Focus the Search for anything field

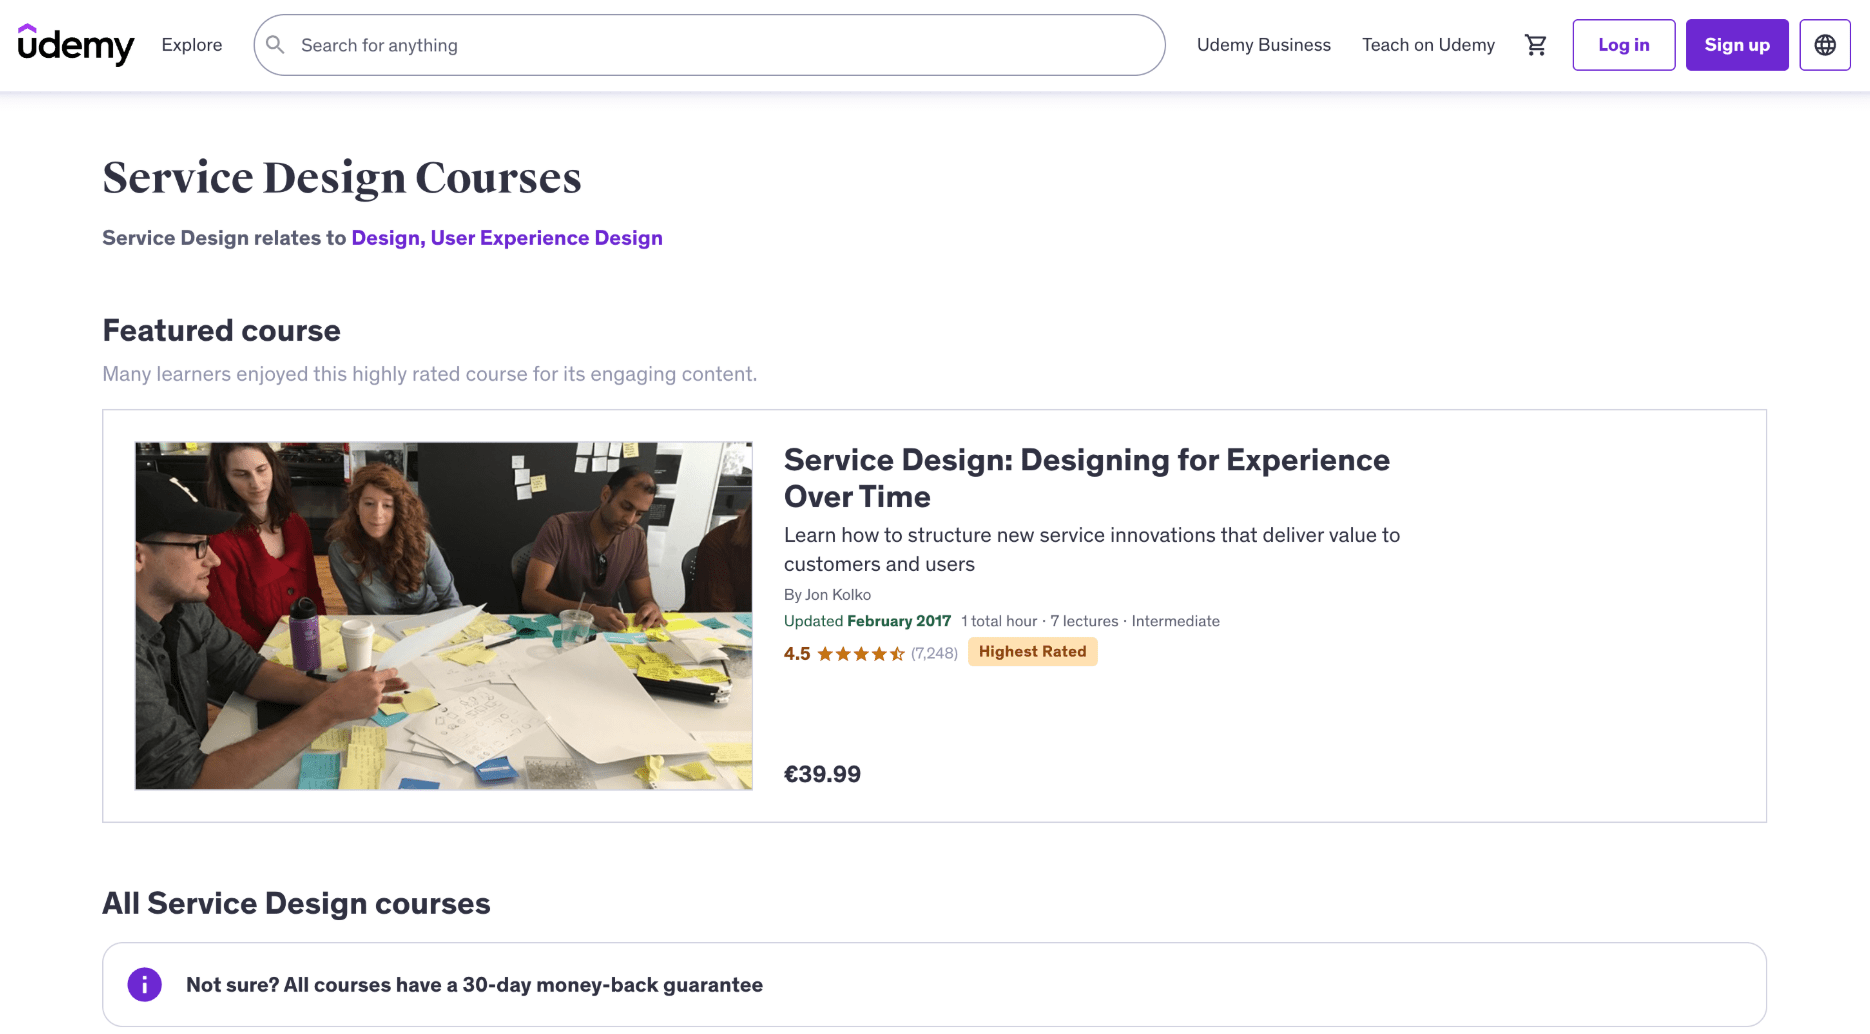709,45
